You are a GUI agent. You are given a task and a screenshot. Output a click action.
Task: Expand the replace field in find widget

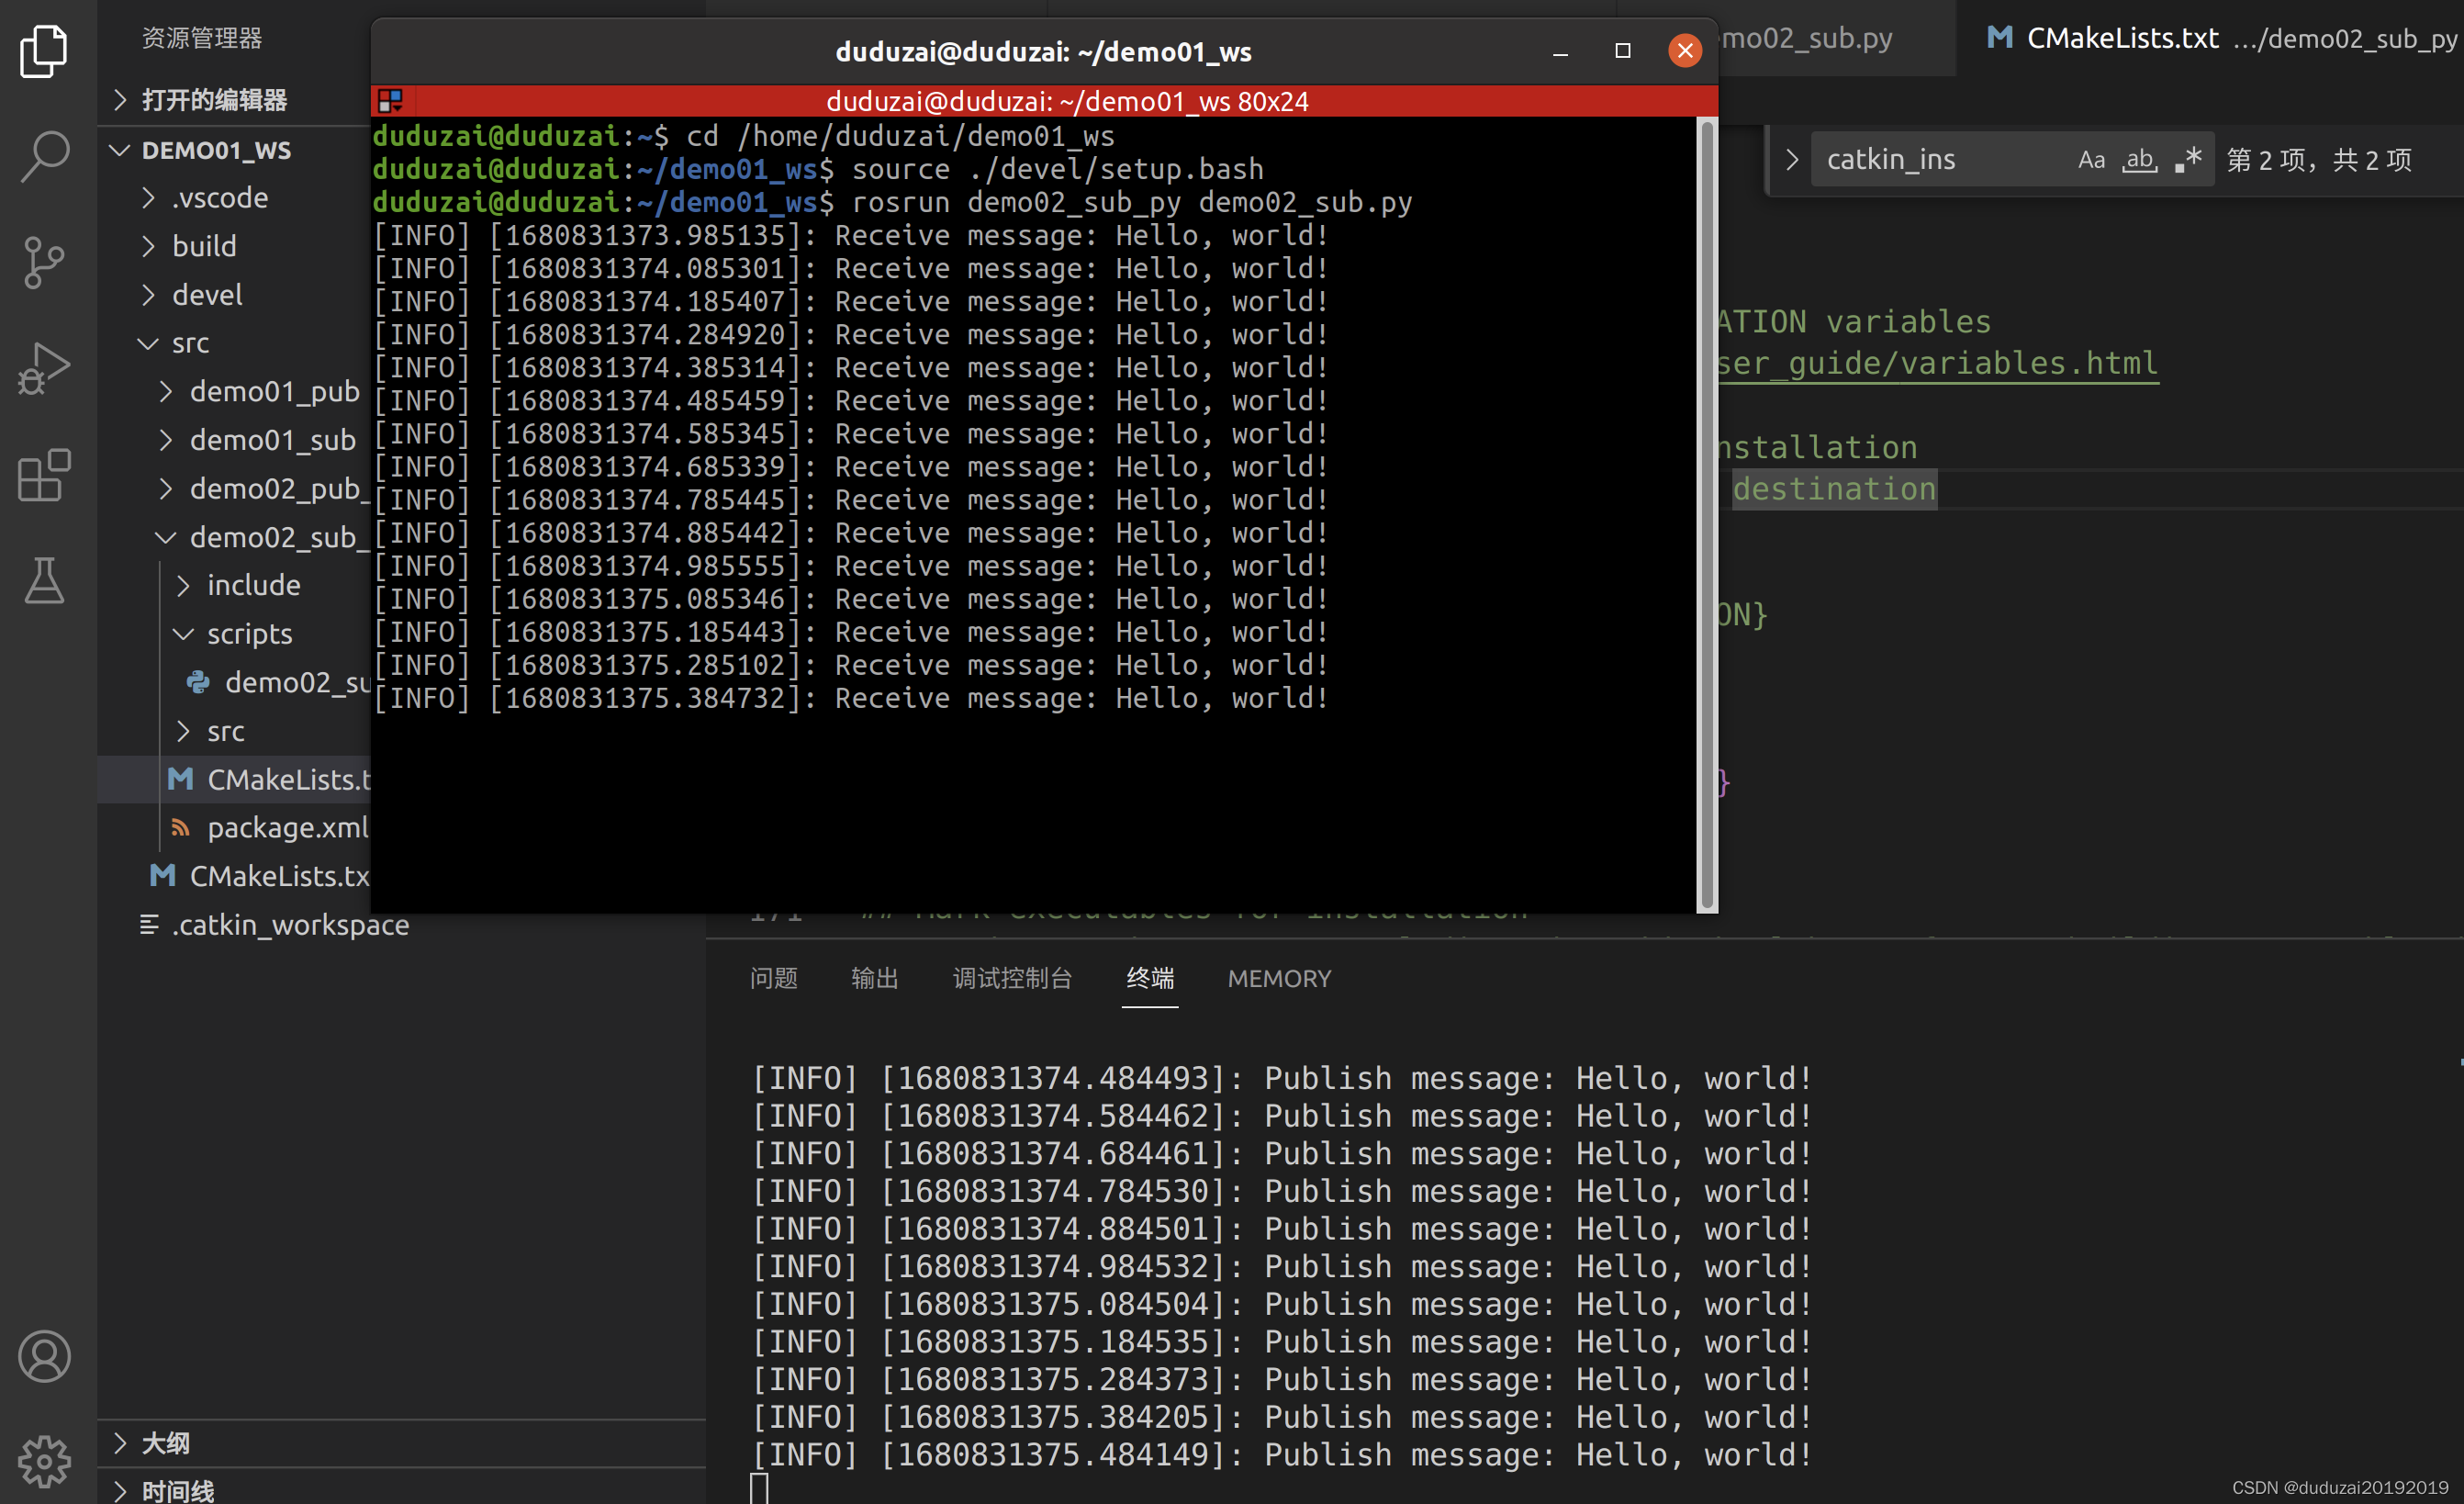coord(1791,160)
